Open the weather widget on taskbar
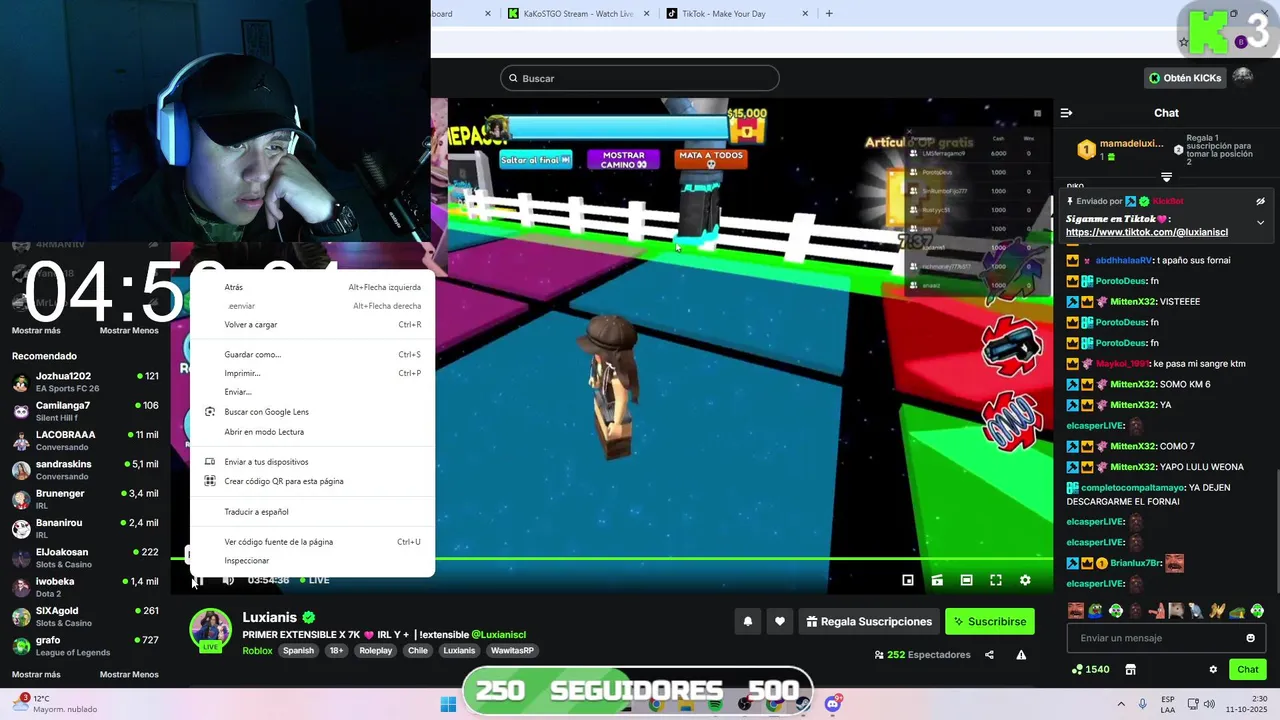Viewport: 1280px width, 720px height. pos(55,704)
